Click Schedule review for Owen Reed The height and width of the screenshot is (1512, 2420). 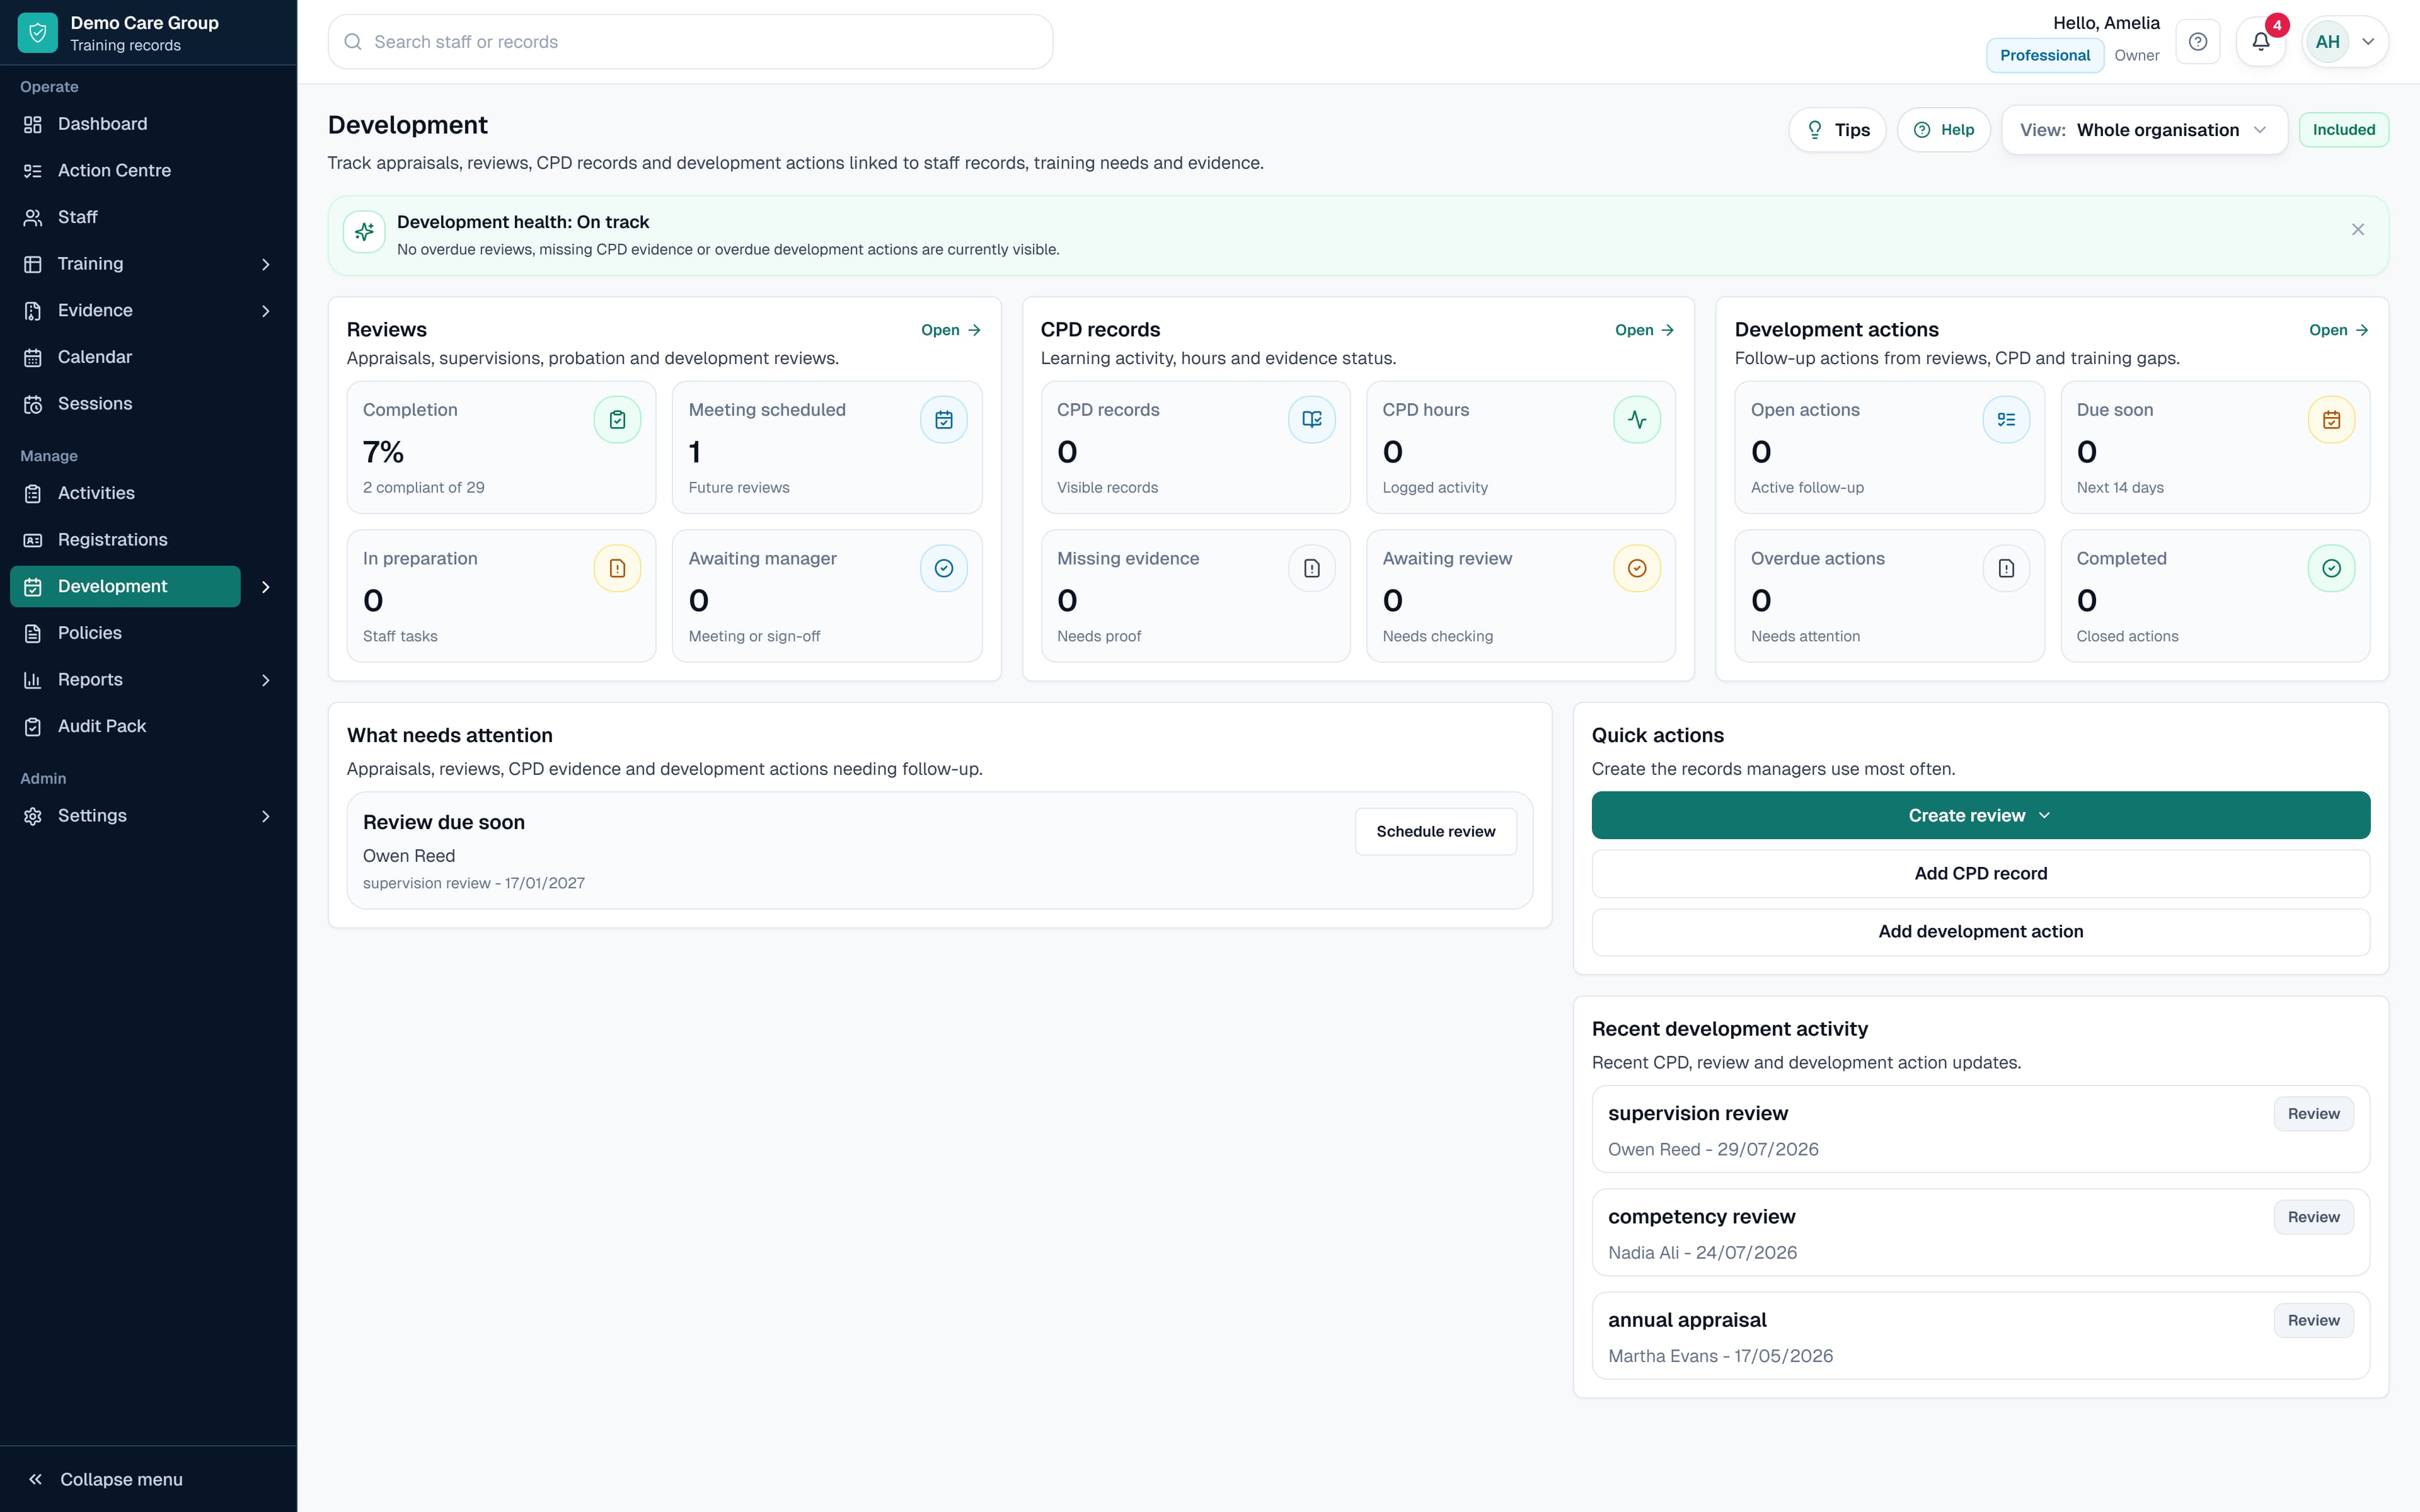[x=1435, y=832]
